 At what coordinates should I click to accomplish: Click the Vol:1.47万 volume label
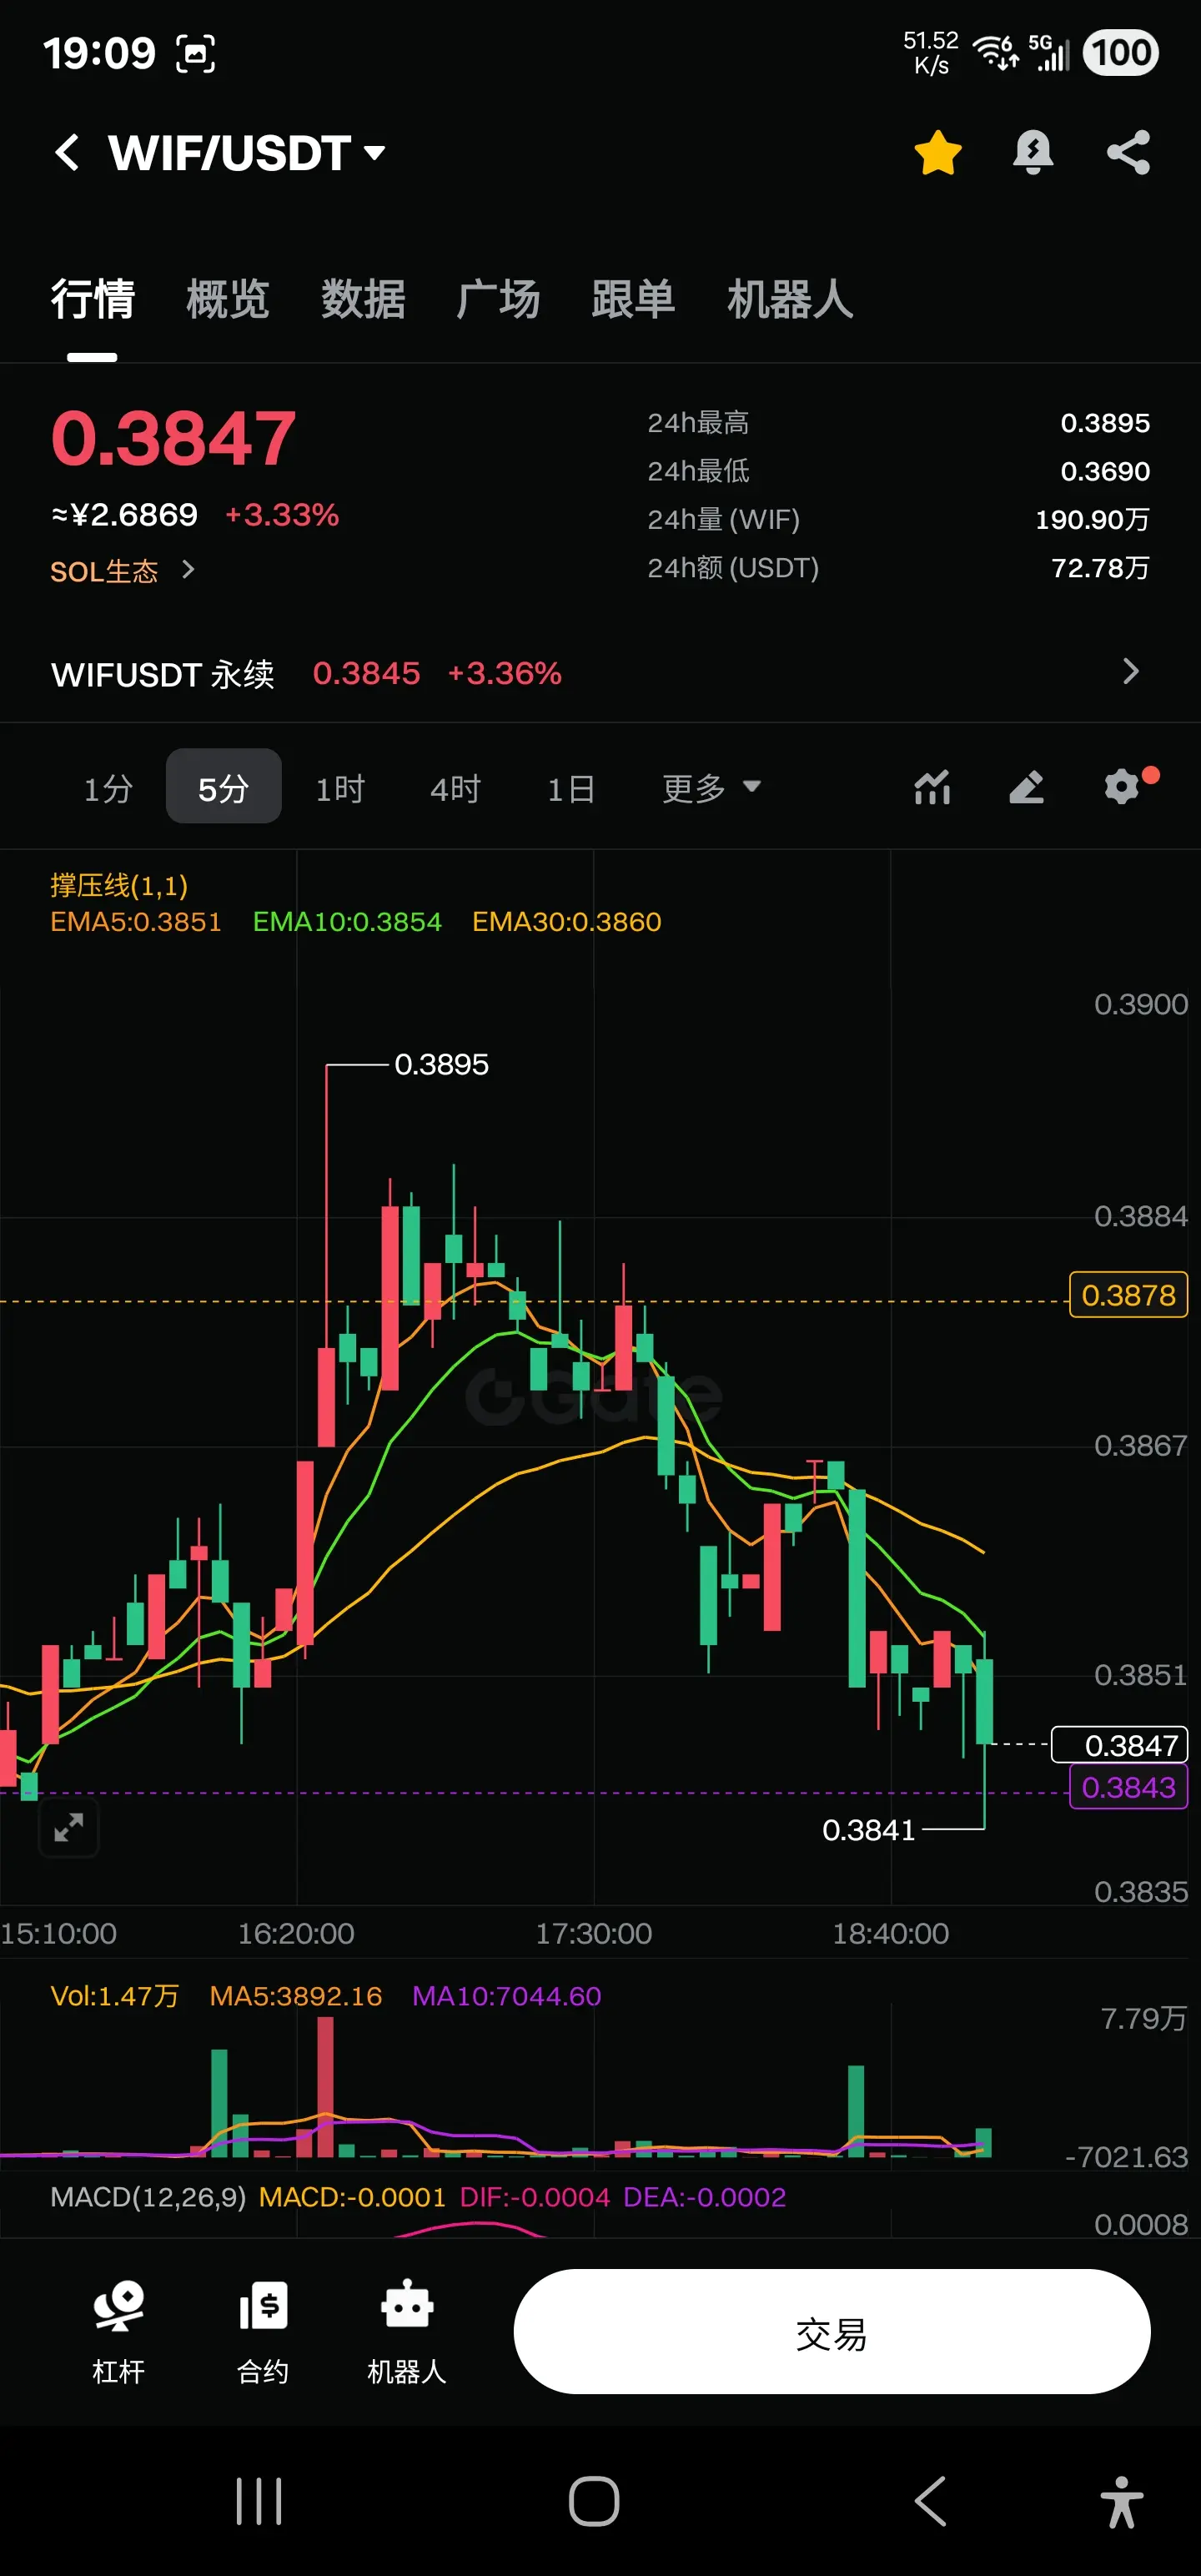pyautogui.click(x=115, y=1995)
